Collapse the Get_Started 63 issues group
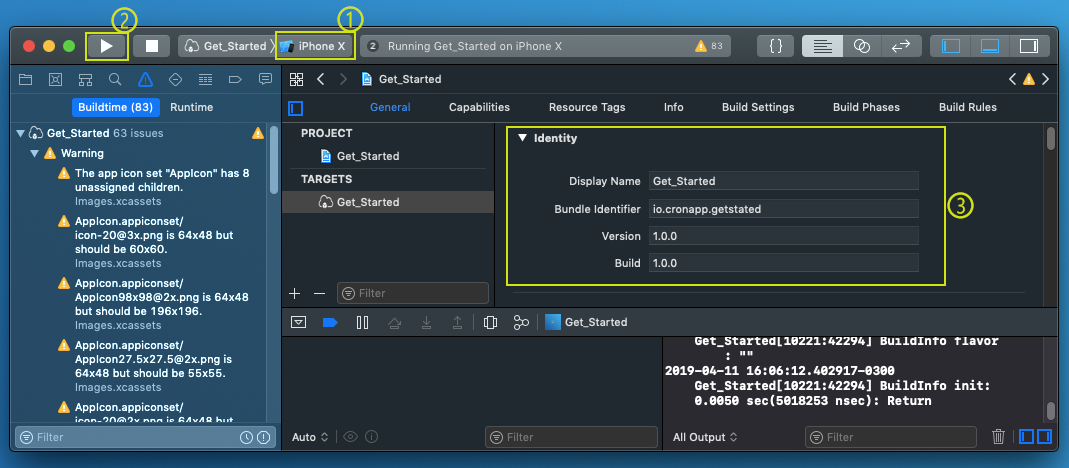Image resolution: width=1069 pixels, height=468 pixels. 20,133
